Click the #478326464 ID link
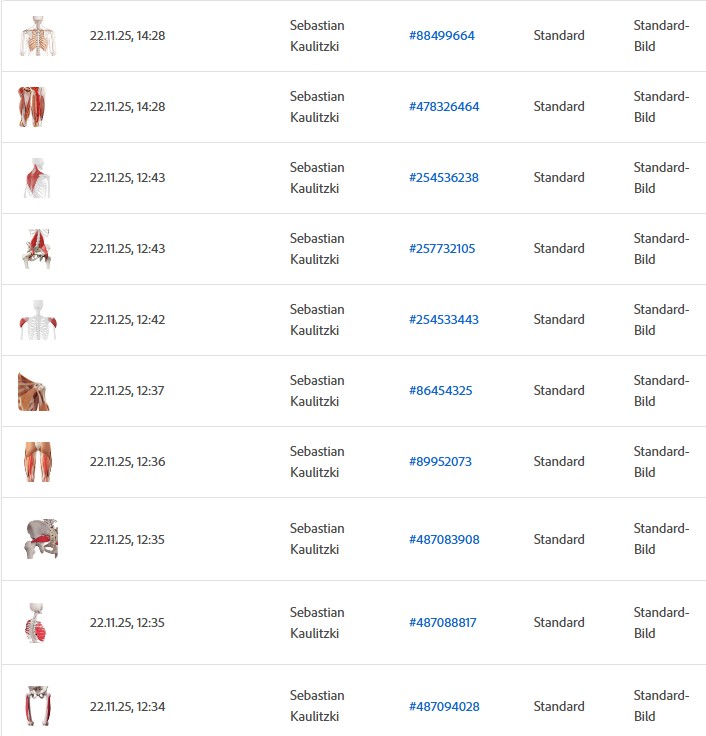This screenshot has width=706, height=736. pyautogui.click(x=444, y=107)
